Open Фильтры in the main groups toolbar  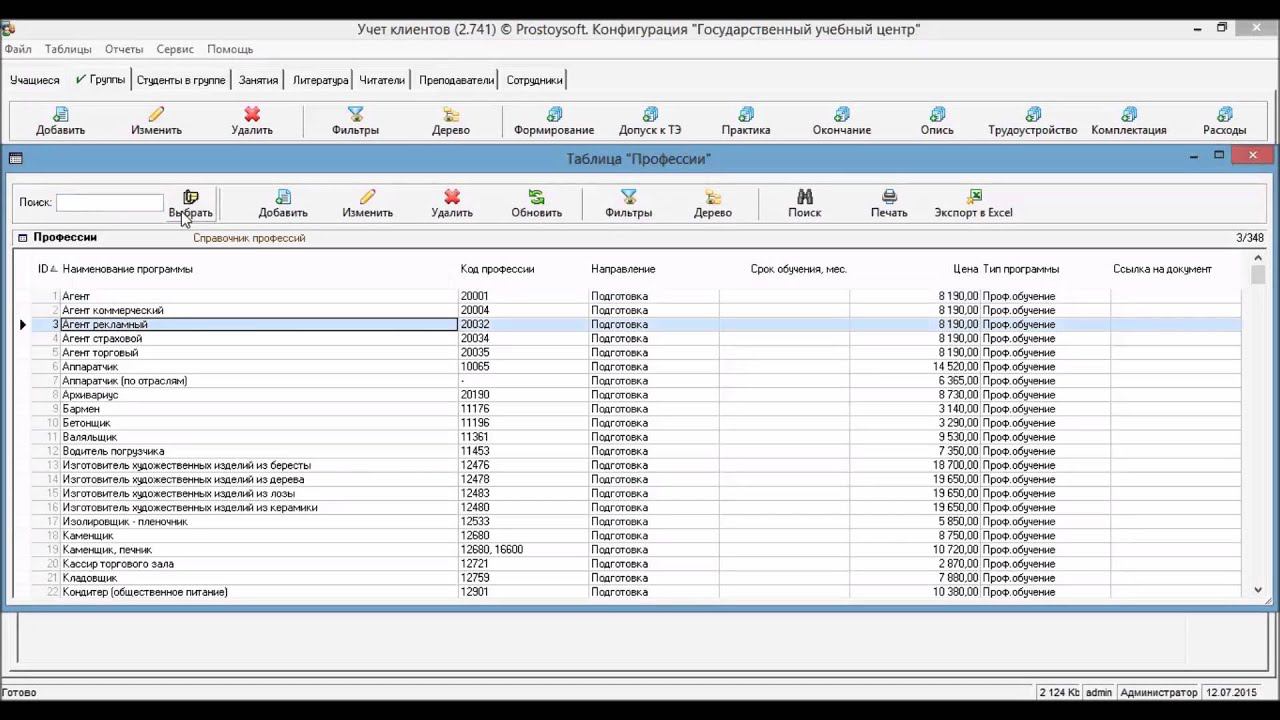click(x=355, y=121)
